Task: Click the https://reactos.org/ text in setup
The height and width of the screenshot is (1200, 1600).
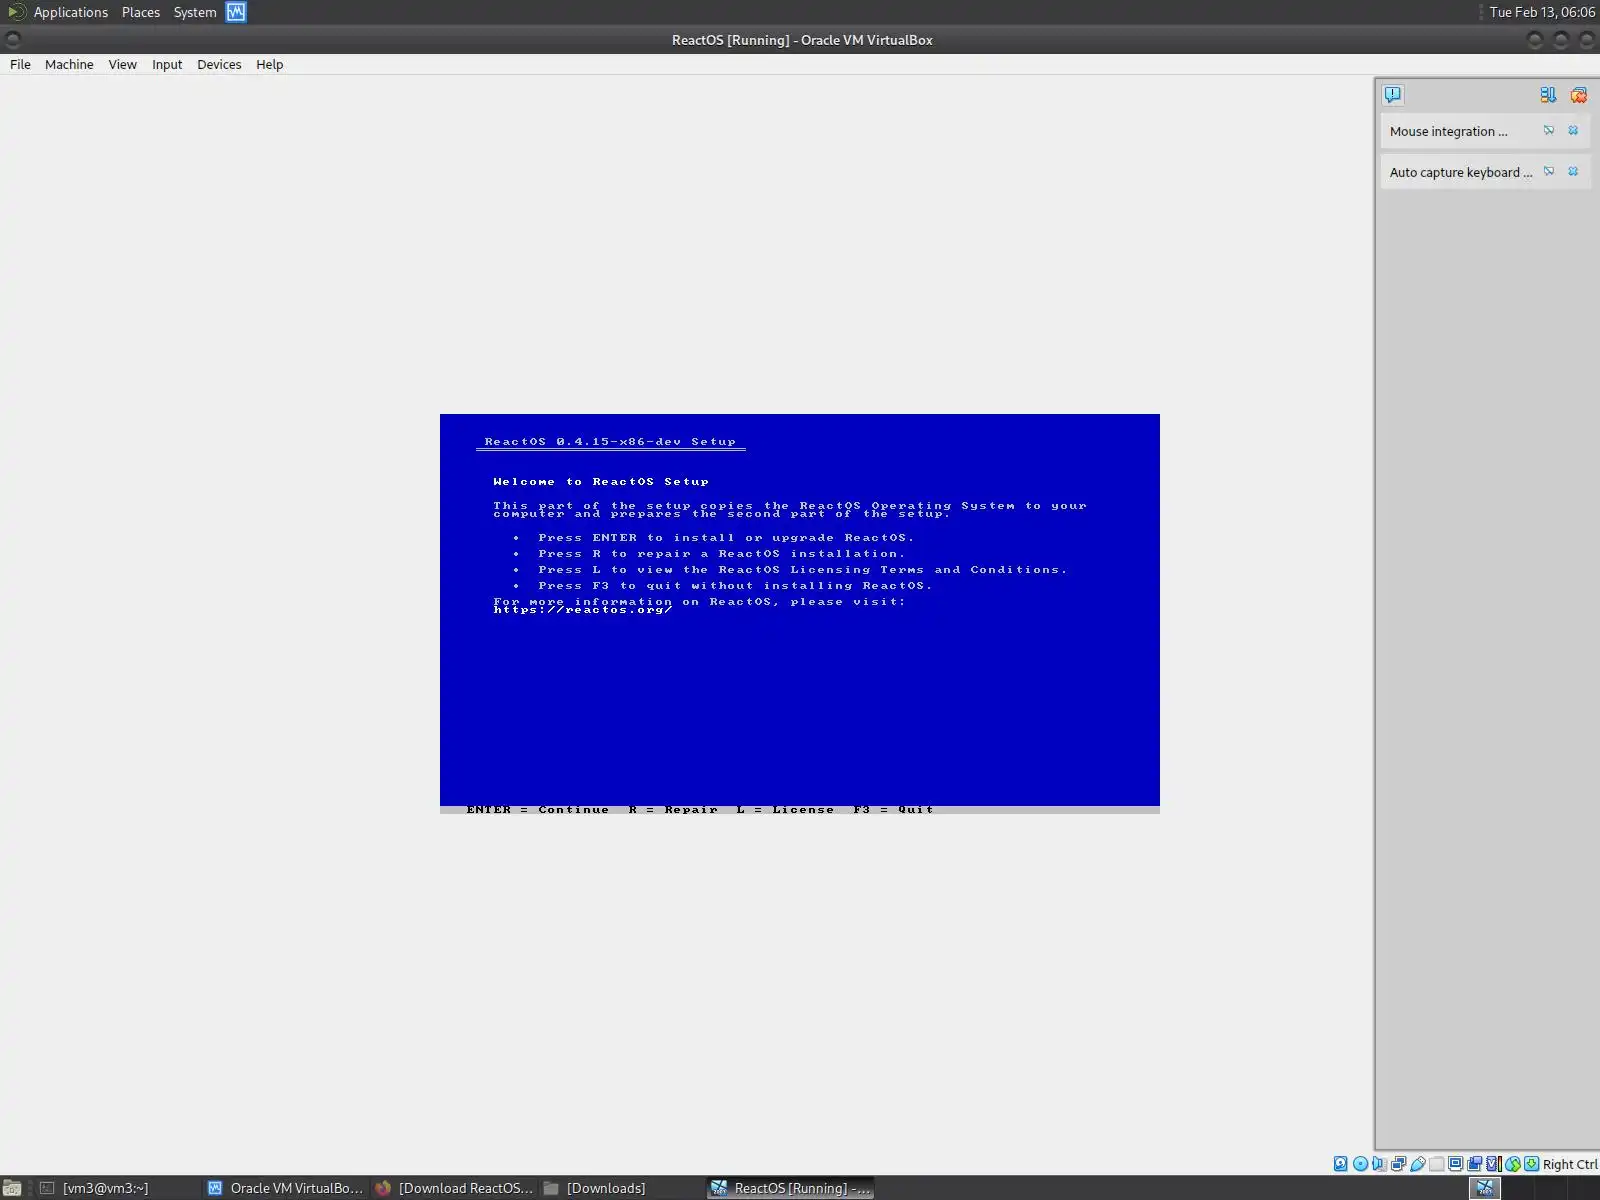Action: click(583, 610)
